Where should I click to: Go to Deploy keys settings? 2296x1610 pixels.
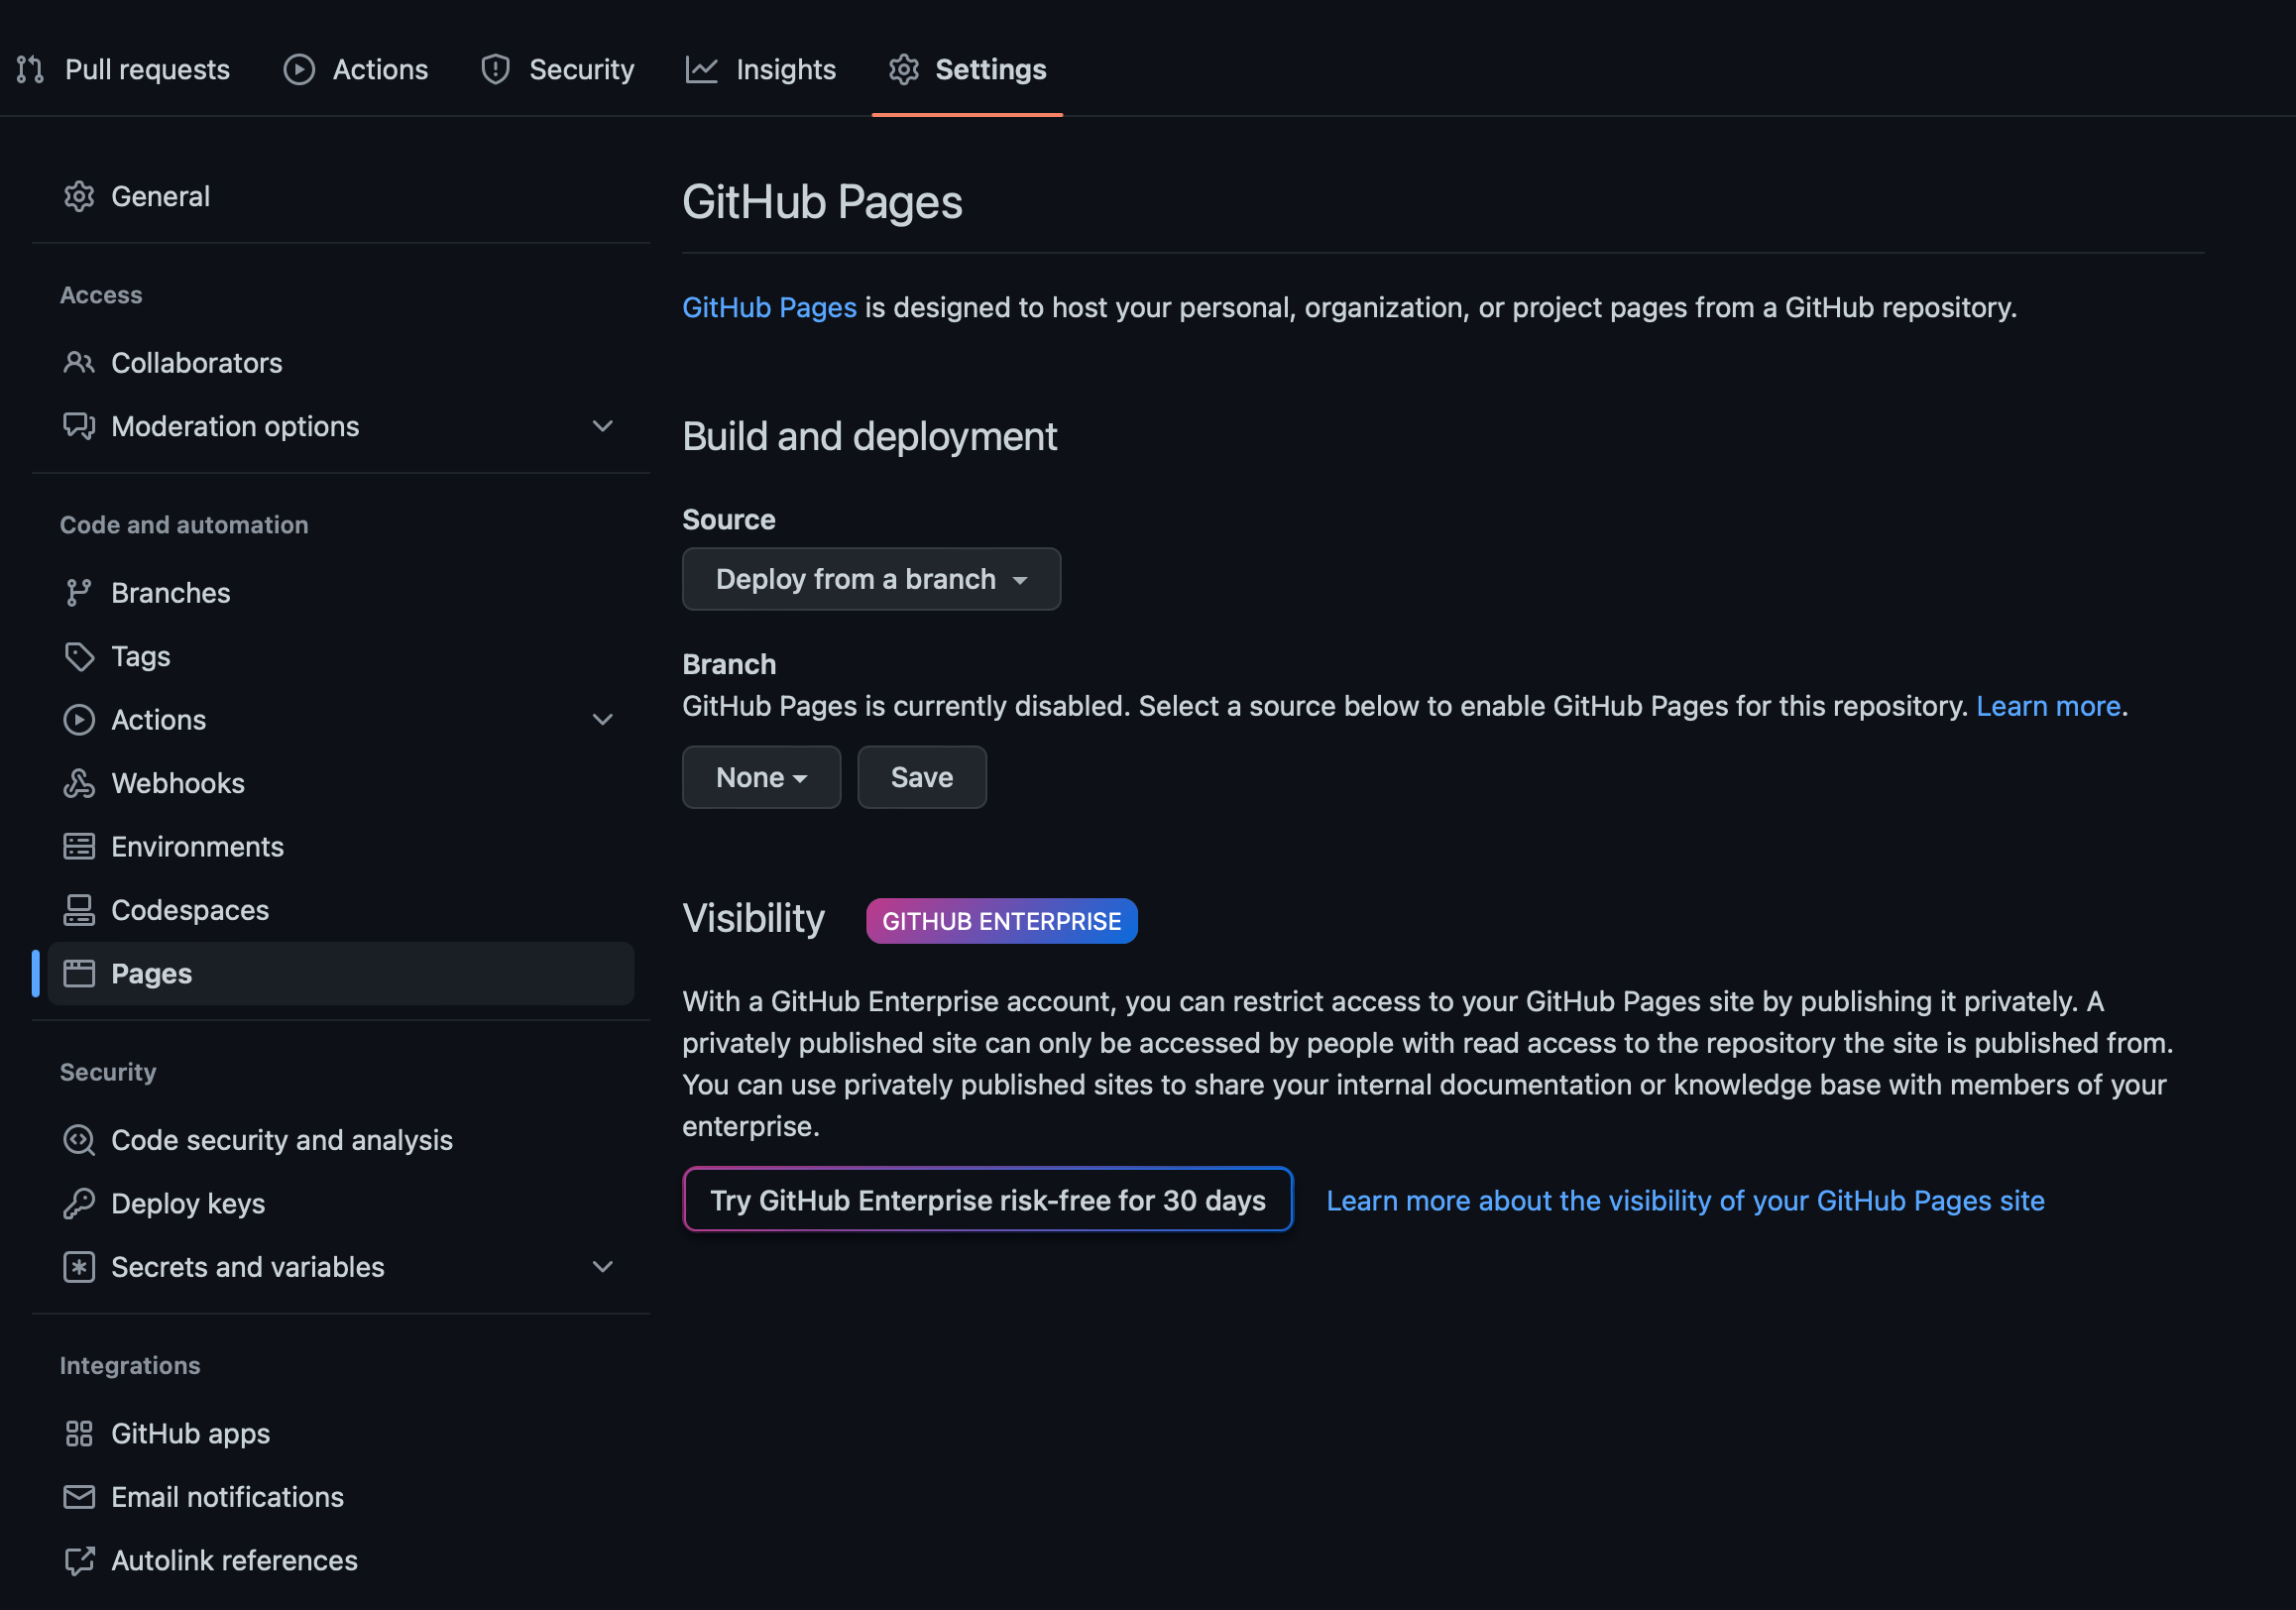point(340,1203)
